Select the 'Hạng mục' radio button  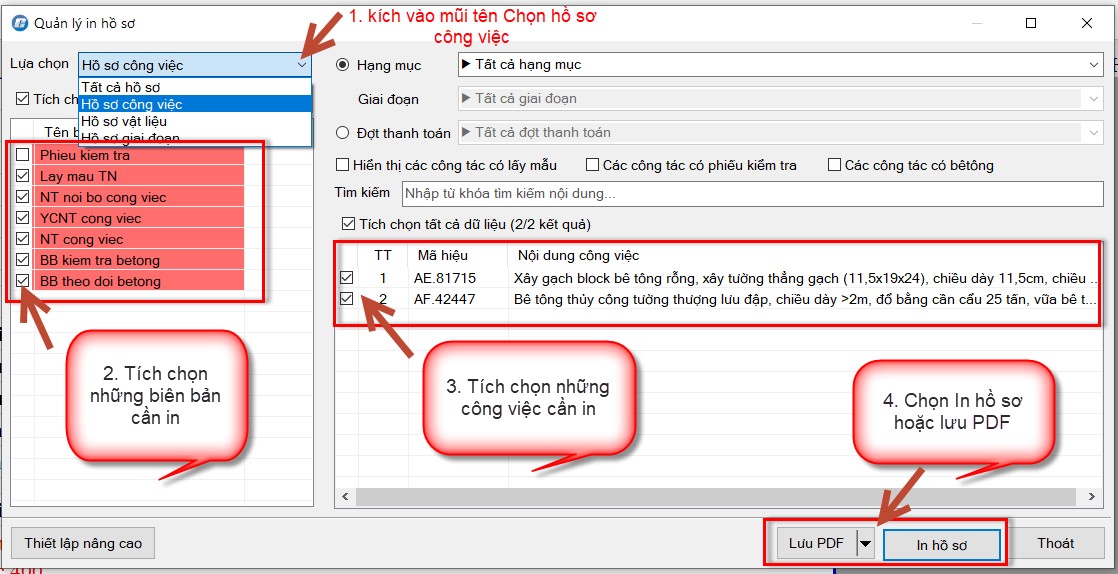tap(343, 65)
